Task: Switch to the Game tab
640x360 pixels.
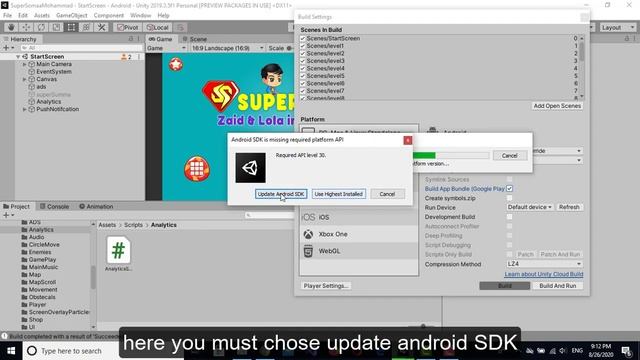Action: [160, 39]
